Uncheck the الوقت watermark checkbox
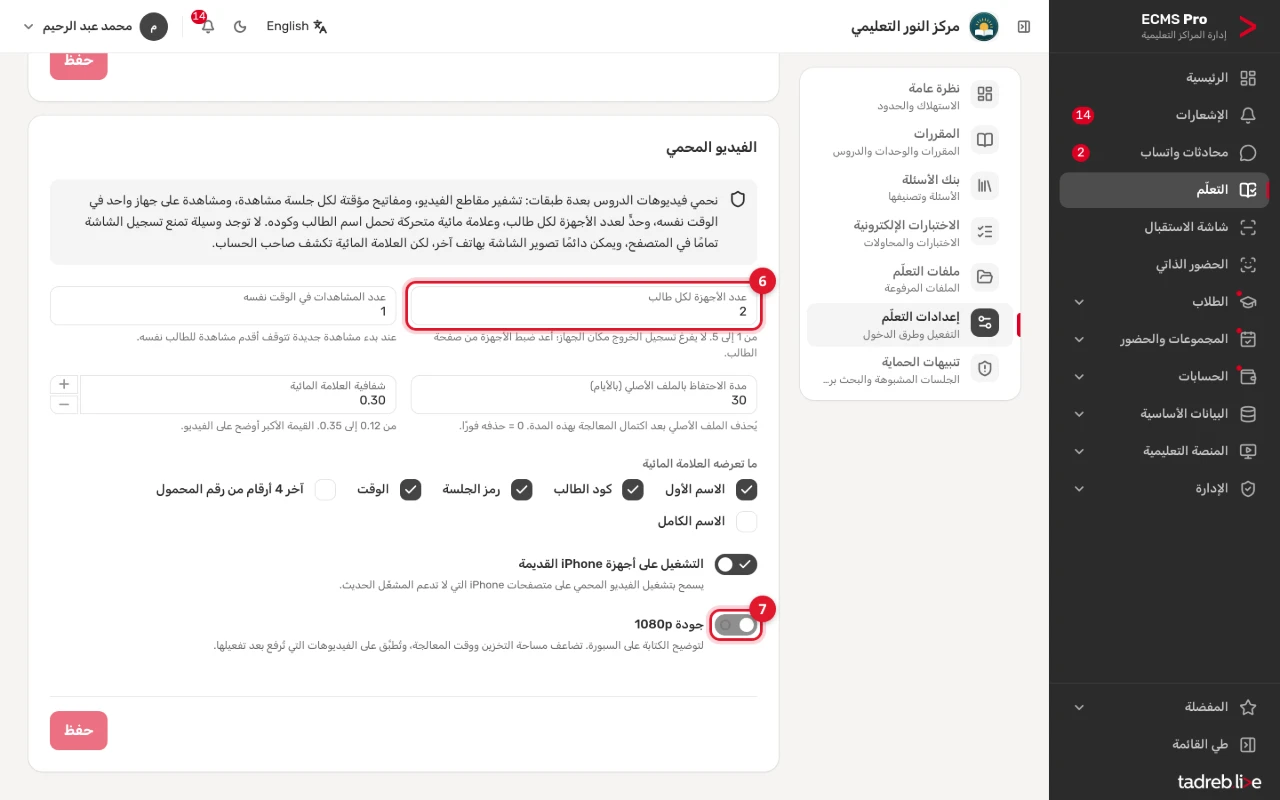The image size is (1280, 800). 410,490
